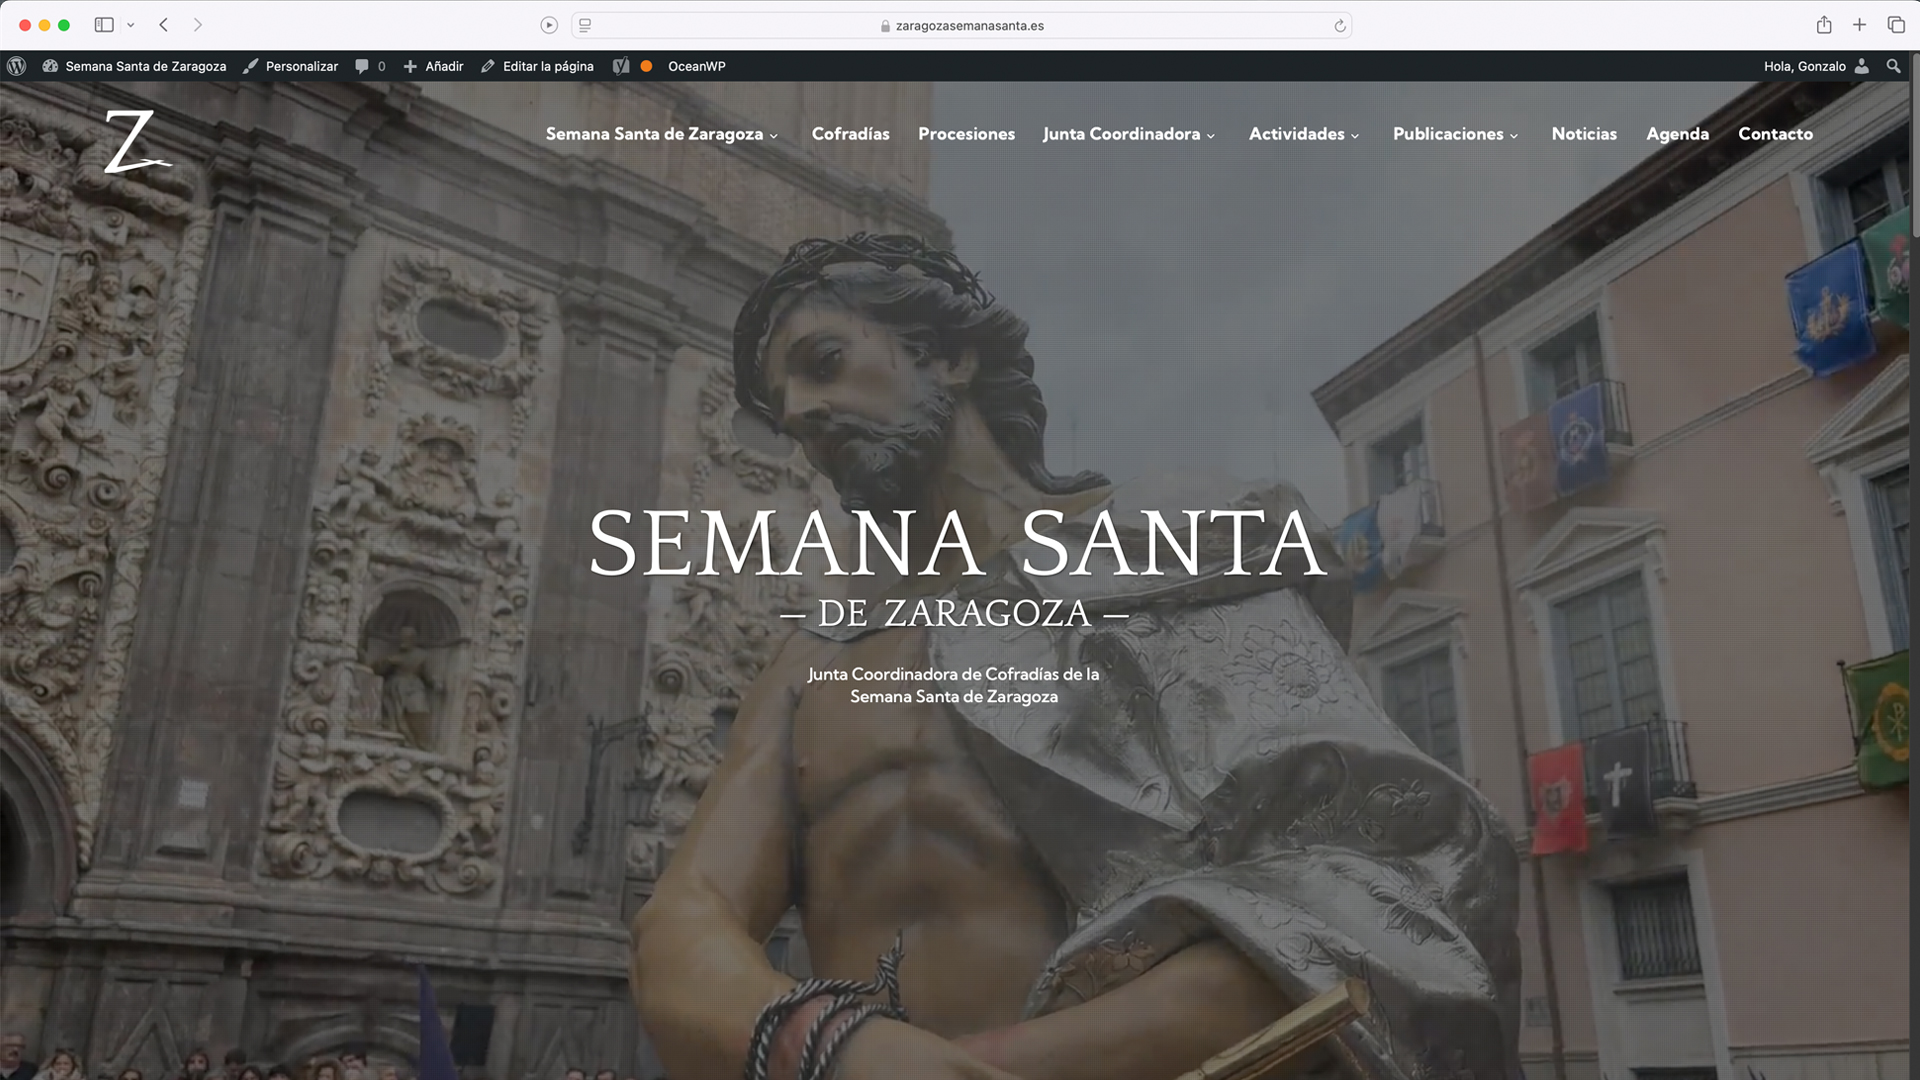Image resolution: width=1920 pixels, height=1080 pixels.
Task: Open the Procesiones menu item
Action: click(966, 134)
